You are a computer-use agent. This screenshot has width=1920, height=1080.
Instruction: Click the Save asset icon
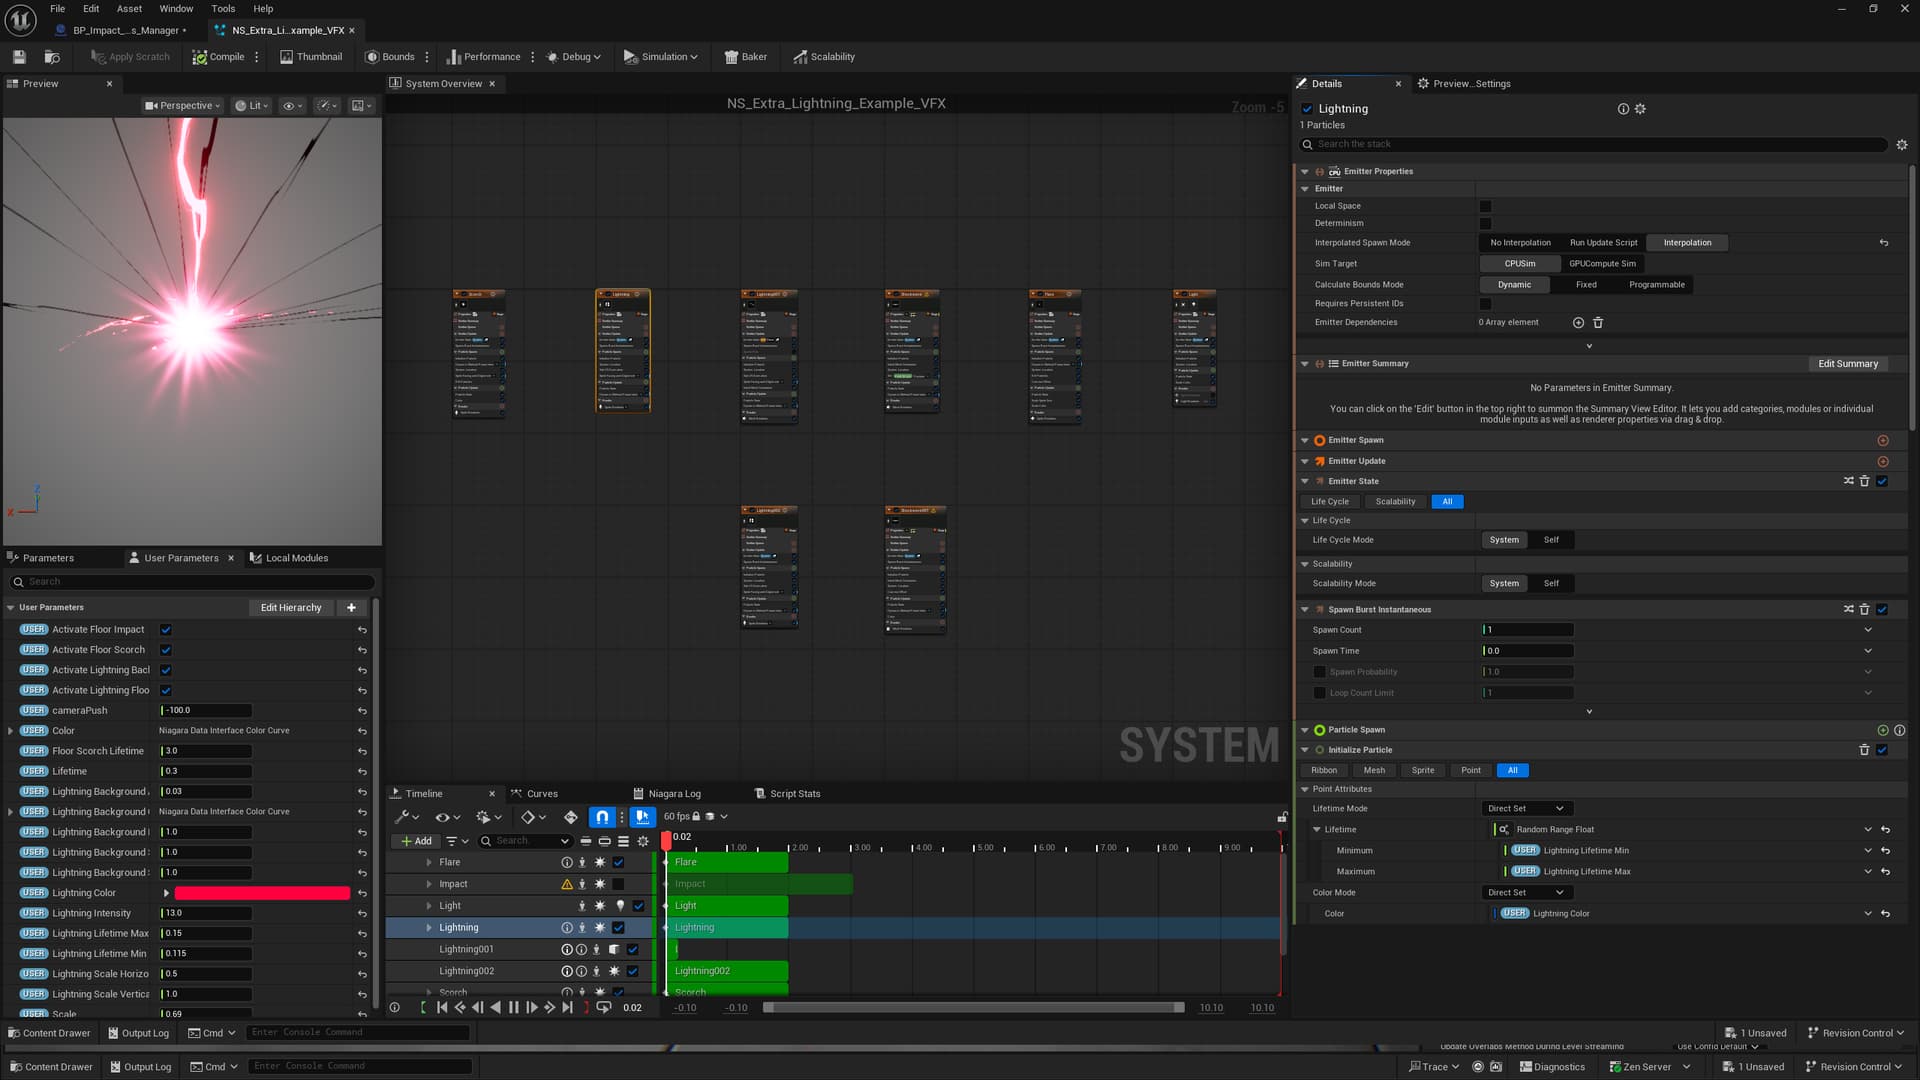19,57
